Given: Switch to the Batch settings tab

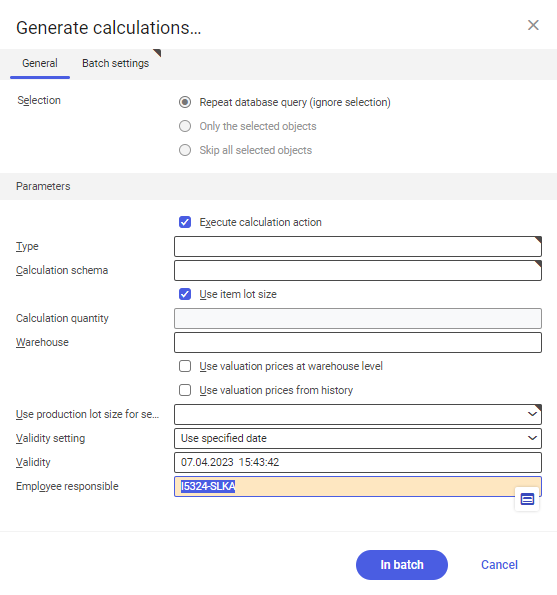Looking at the screenshot, I should [x=115, y=63].
